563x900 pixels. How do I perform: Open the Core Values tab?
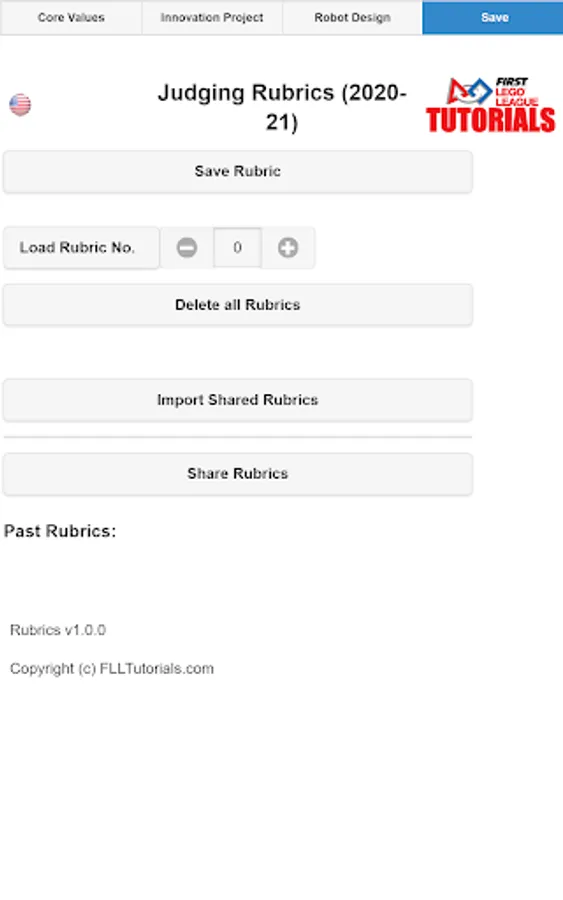point(71,17)
